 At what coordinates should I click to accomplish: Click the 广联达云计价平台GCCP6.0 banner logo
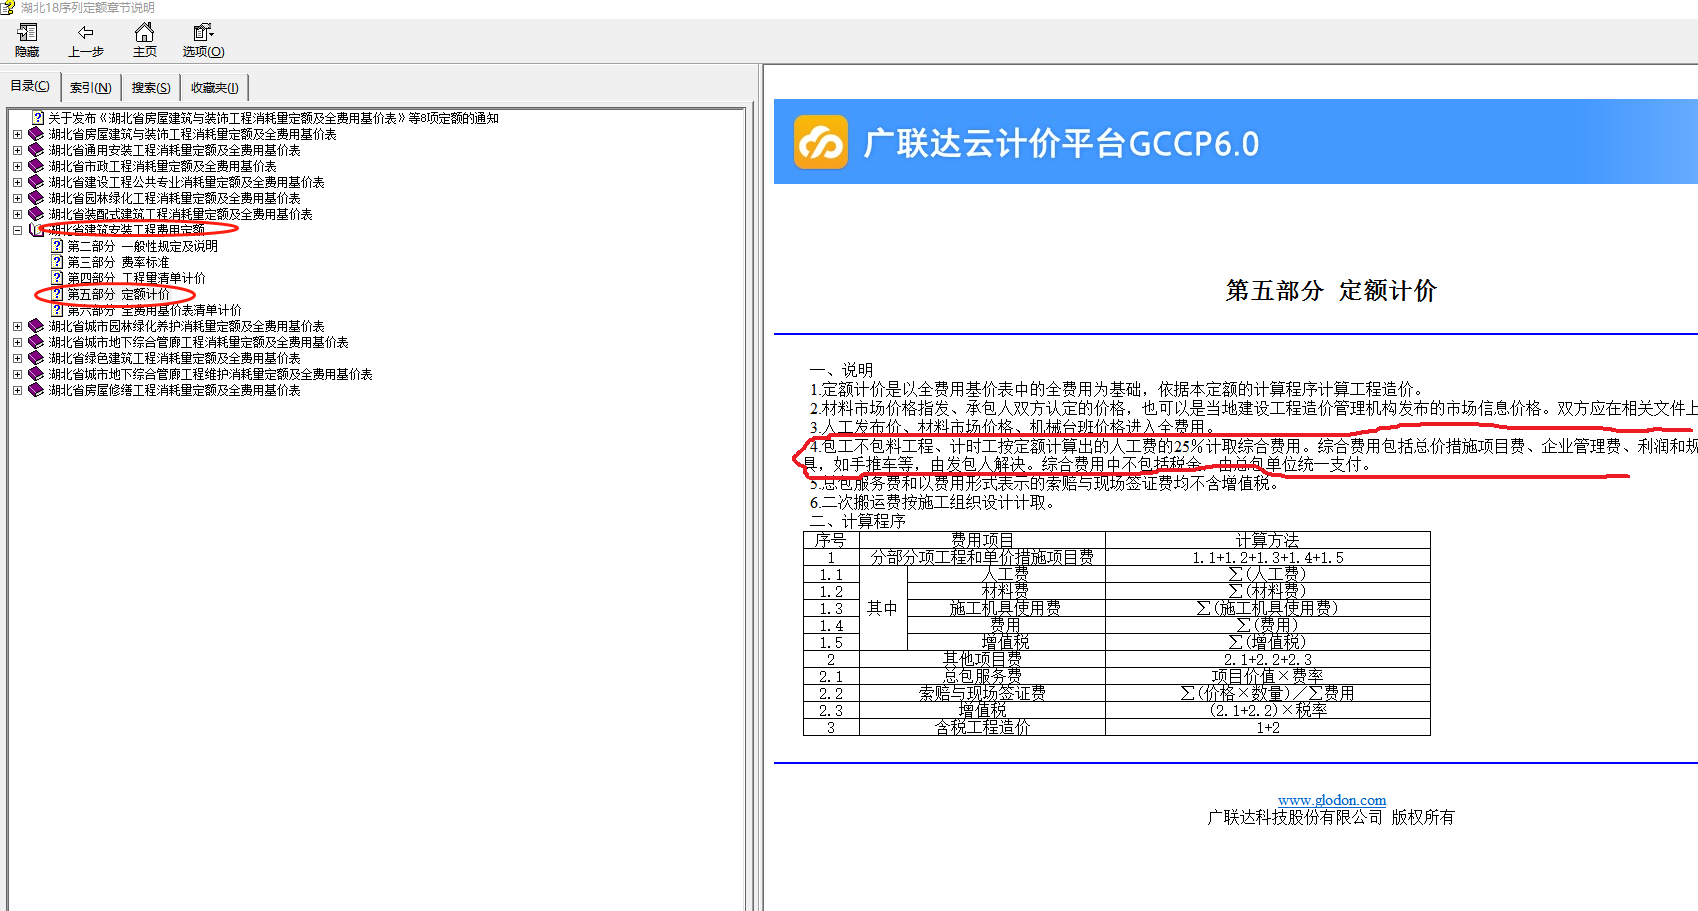[x=821, y=142]
